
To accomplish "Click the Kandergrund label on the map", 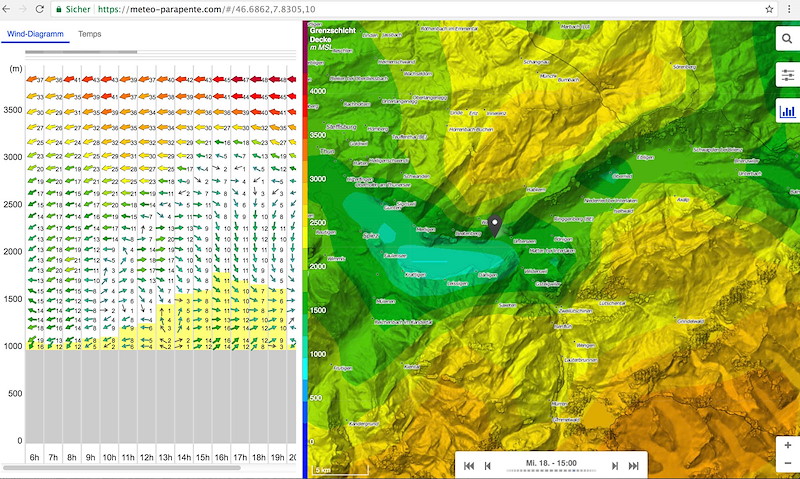I will tap(363, 424).
